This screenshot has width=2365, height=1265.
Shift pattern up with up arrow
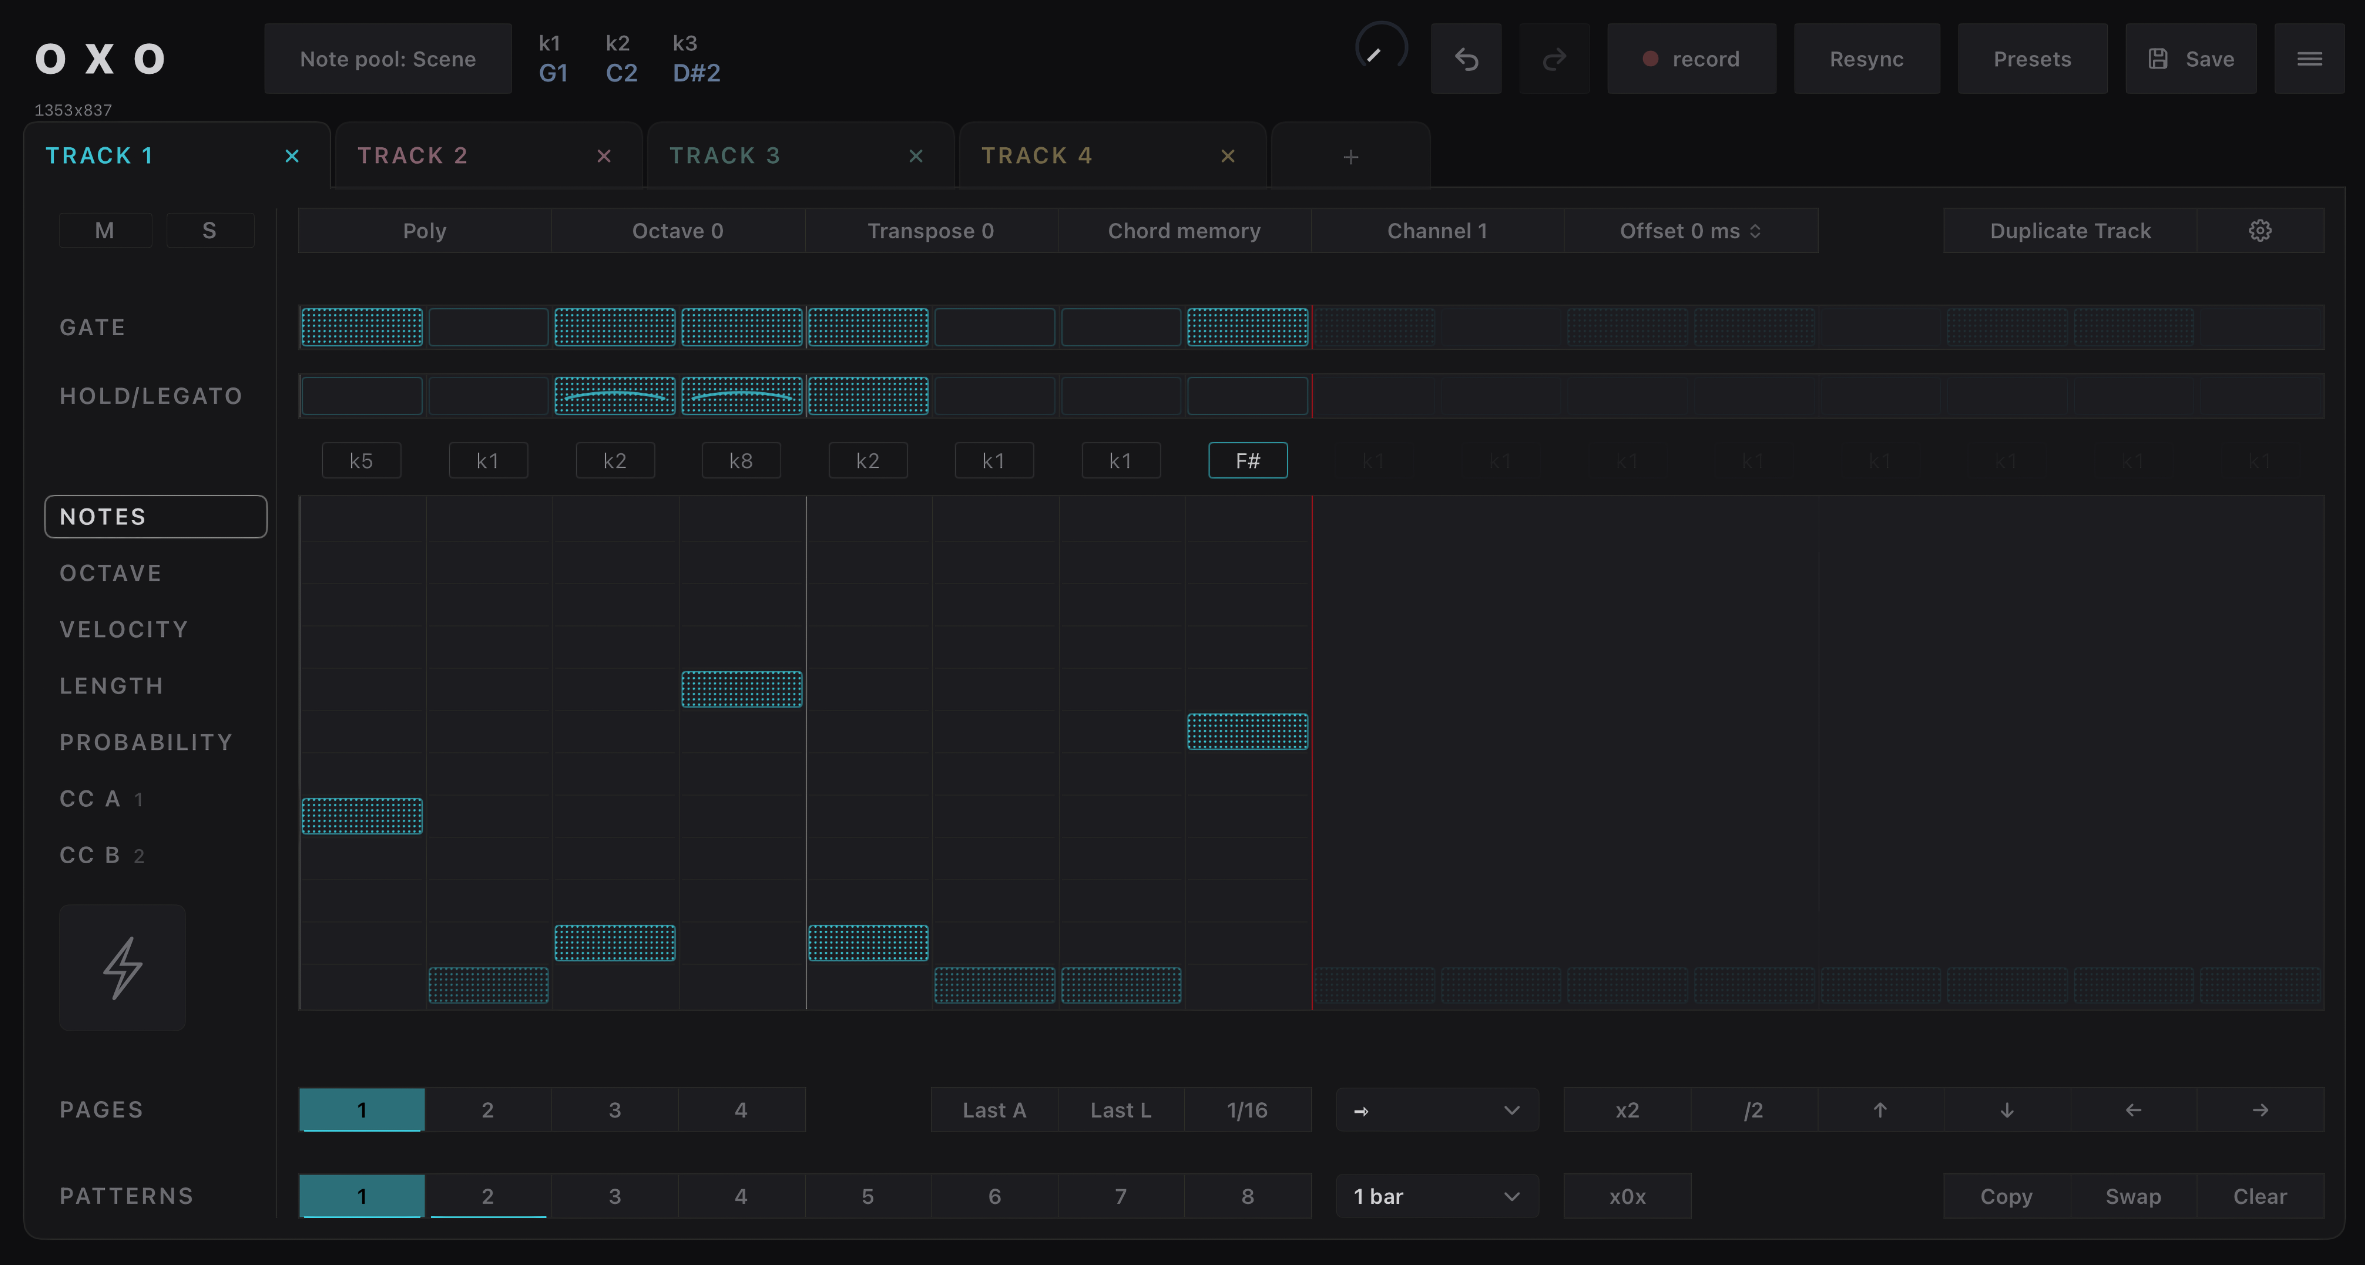(1880, 1110)
